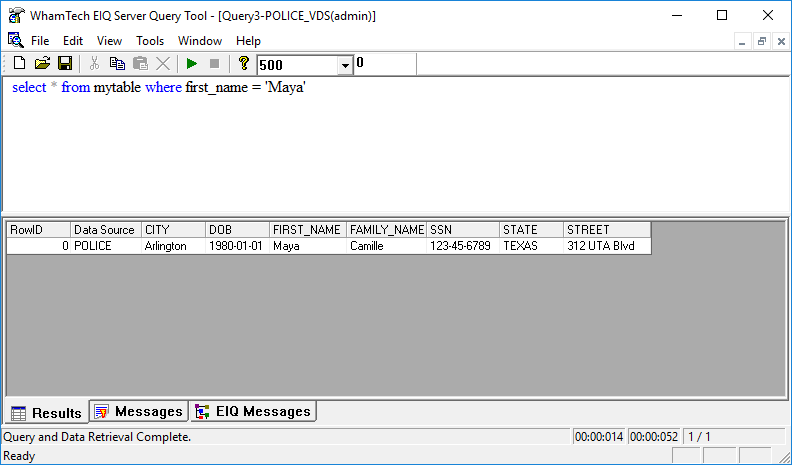Viewport: 792px width, 465px height.
Task: Close the inner query document window
Action: (781, 41)
